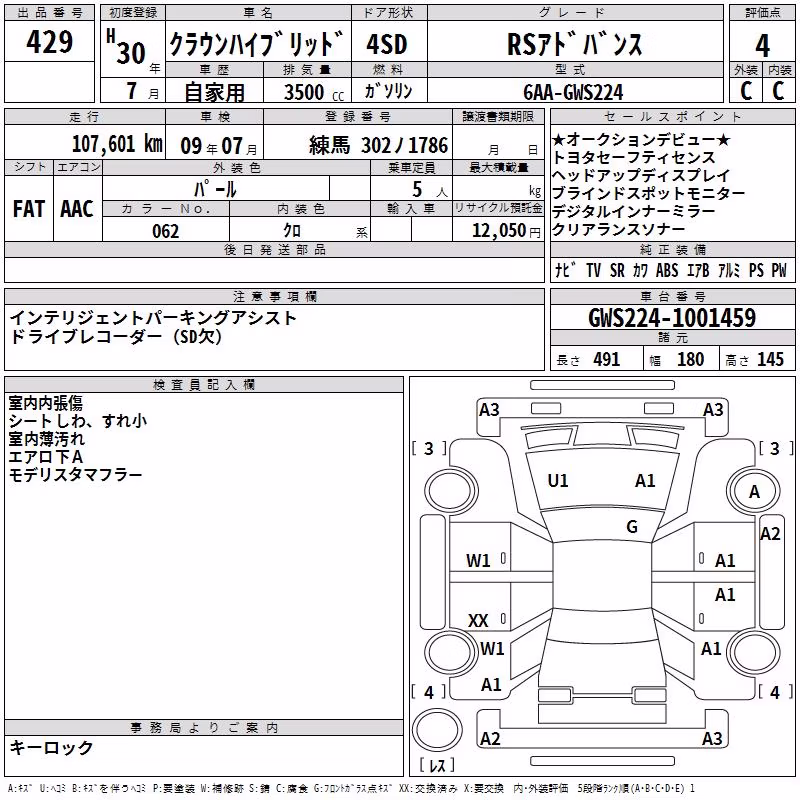Click the C grade under 内装
The image size is (800, 800).
(778, 90)
